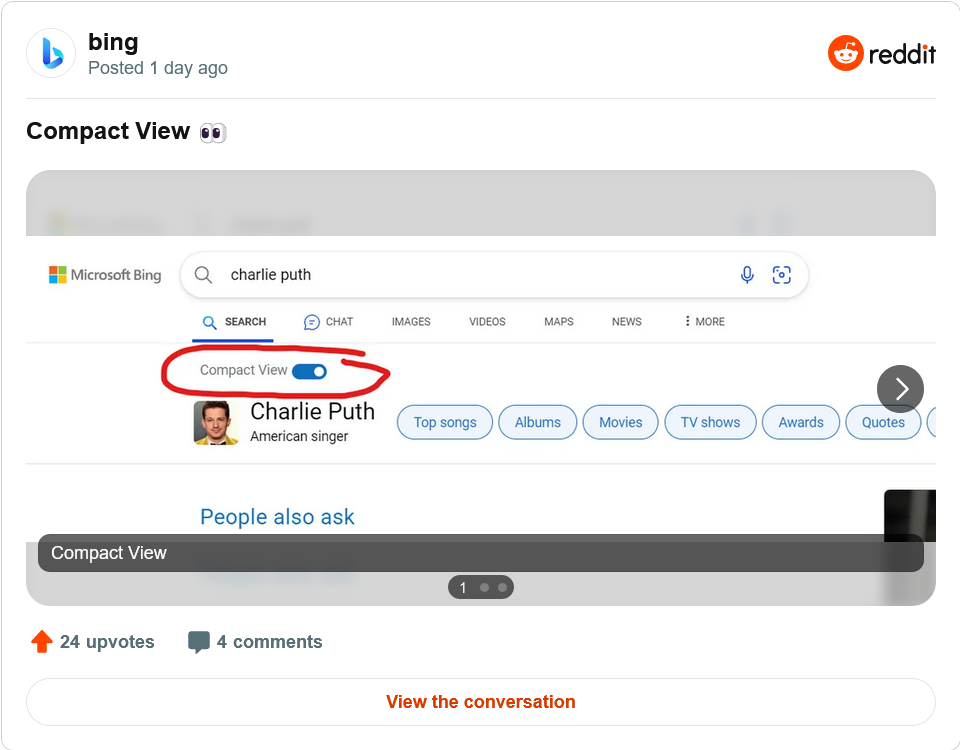
Task: Click the gallery page indicator showing 1
Action: click(x=481, y=588)
